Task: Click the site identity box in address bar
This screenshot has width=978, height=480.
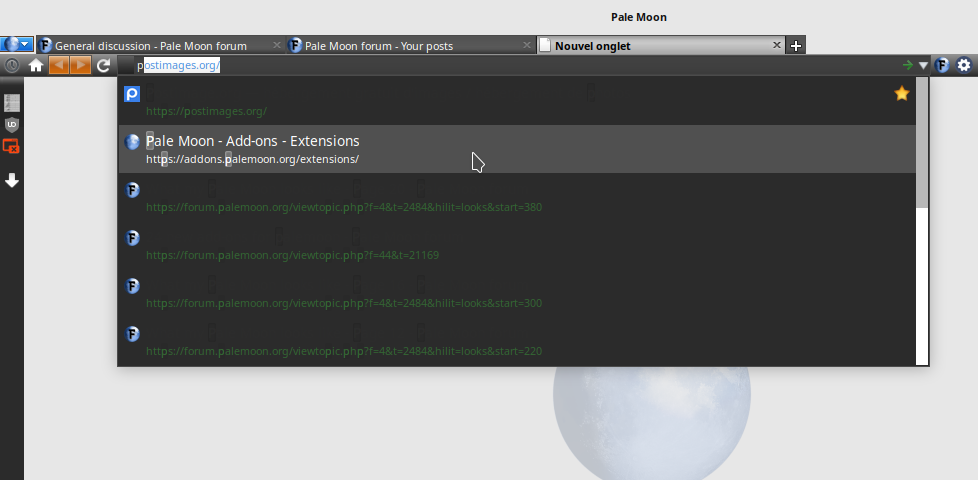Action: [x=126, y=65]
